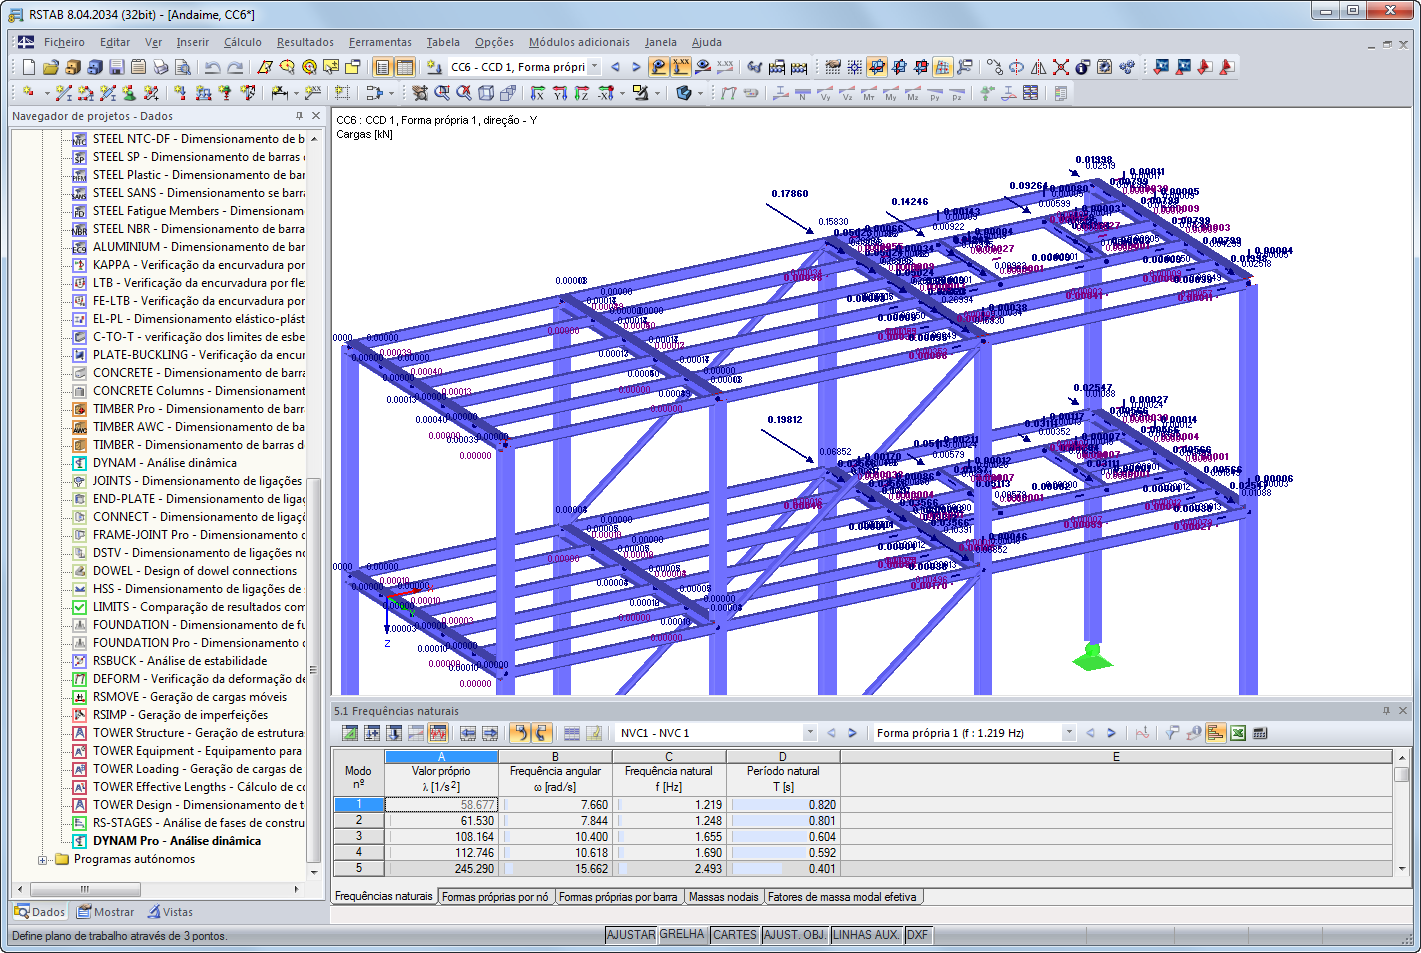1421x953 pixels.
Task: Switch to Formas próprias por nó tab
Action: pyautogui.click(x=495, y=897)
